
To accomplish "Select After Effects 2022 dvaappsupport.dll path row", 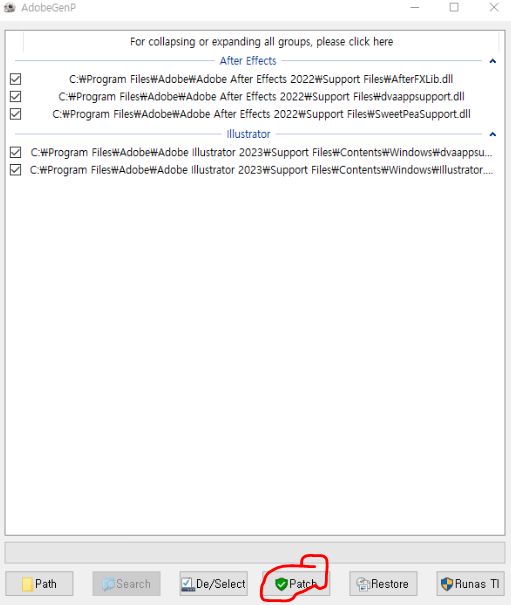I will pos(261,96).
